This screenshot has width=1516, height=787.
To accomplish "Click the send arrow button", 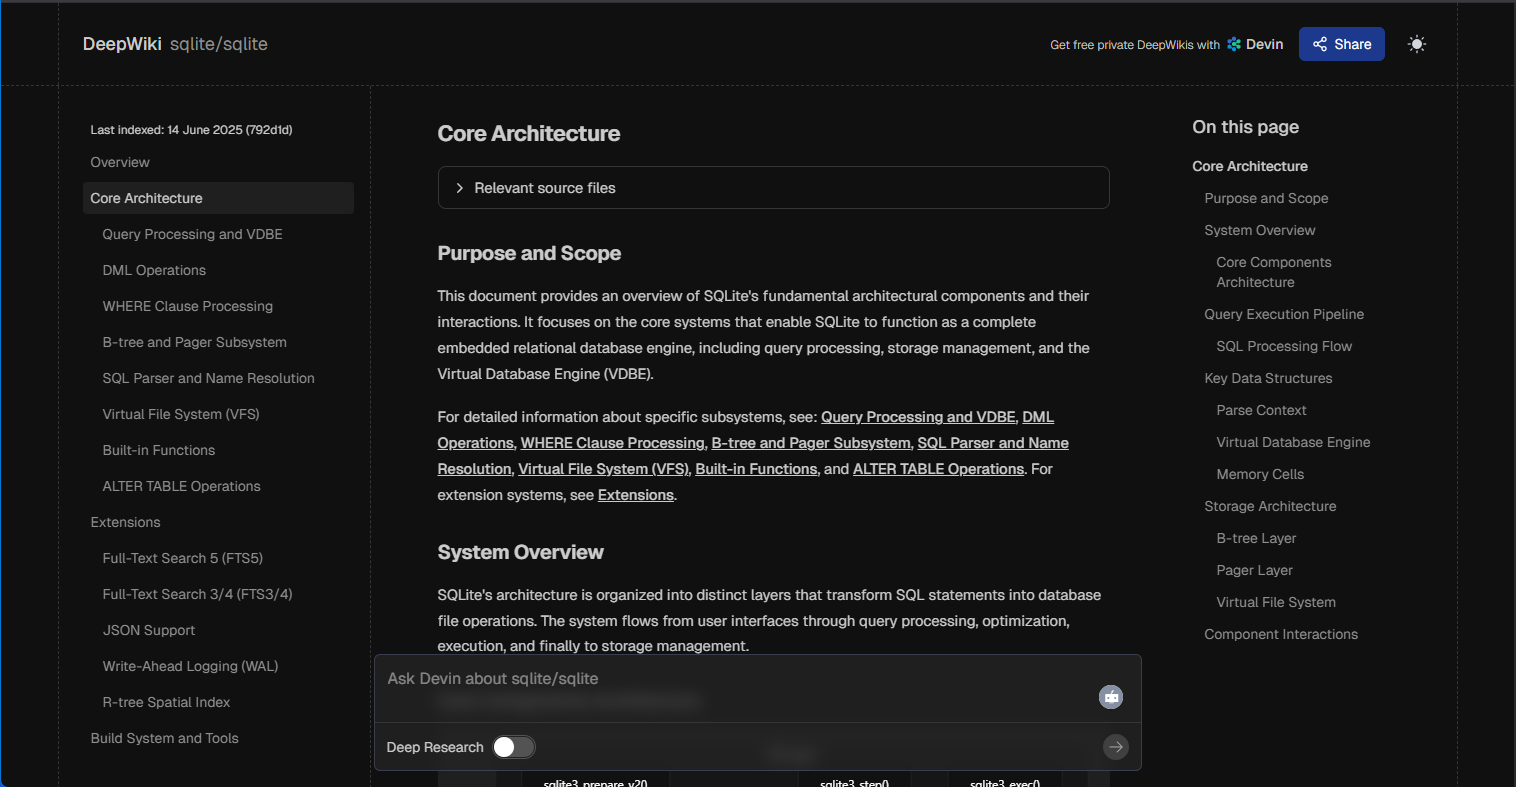I will (1116, 746).
